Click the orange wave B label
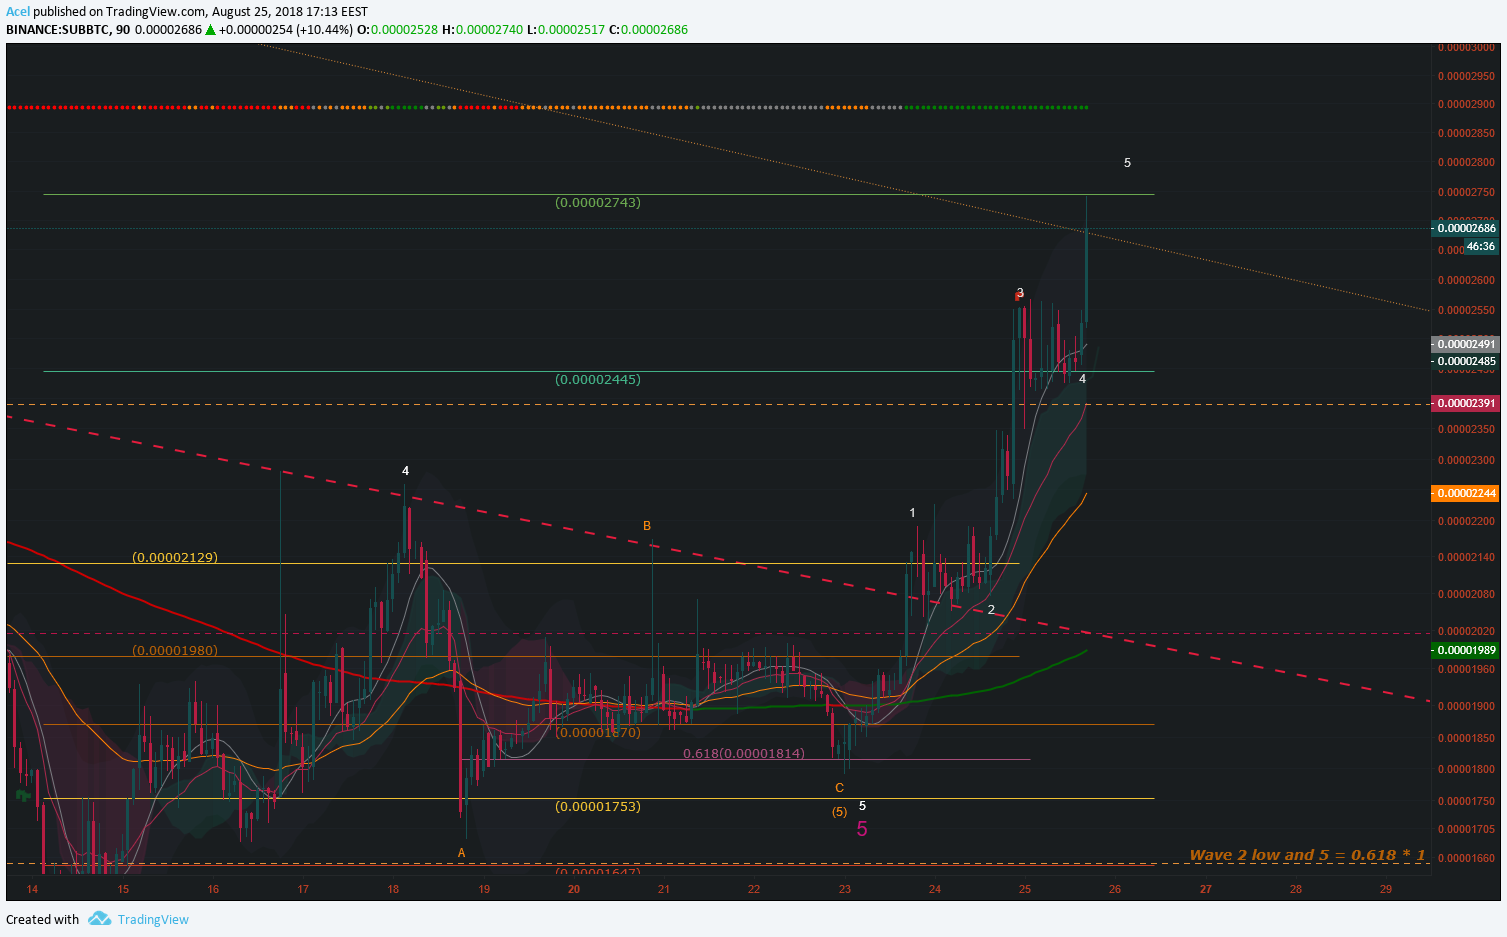 pos(647,526)
